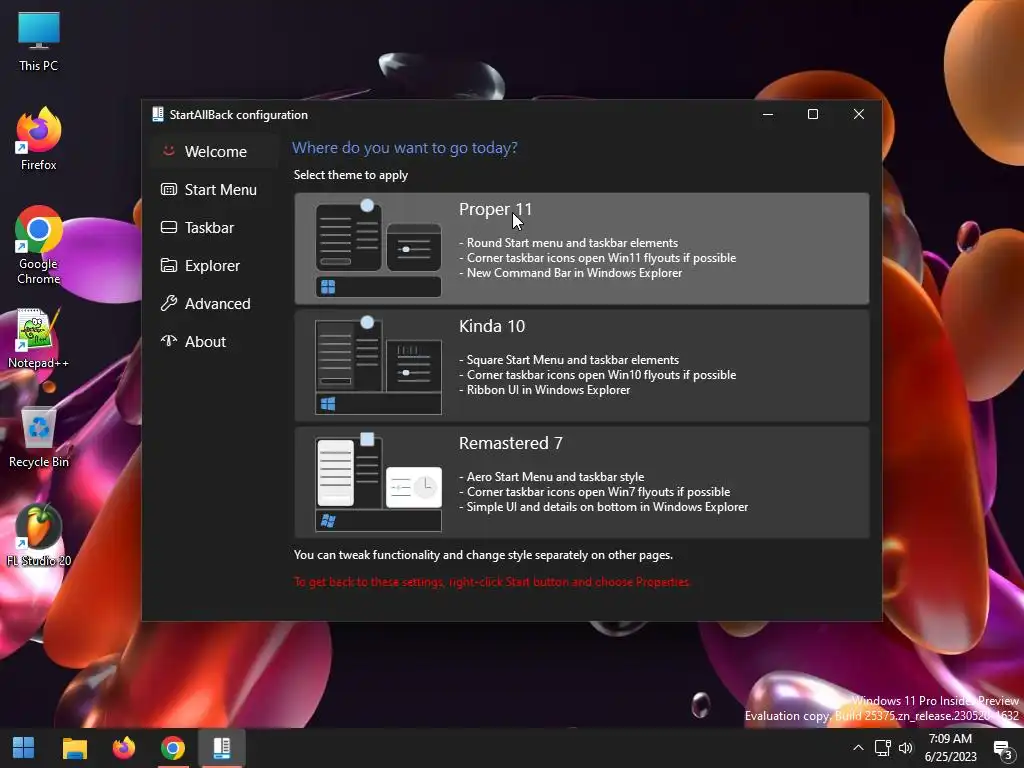Select the Google Chrome desktop shortcut
The image size is (1024, 768).
pyautogui.click(x=39, y=245)
